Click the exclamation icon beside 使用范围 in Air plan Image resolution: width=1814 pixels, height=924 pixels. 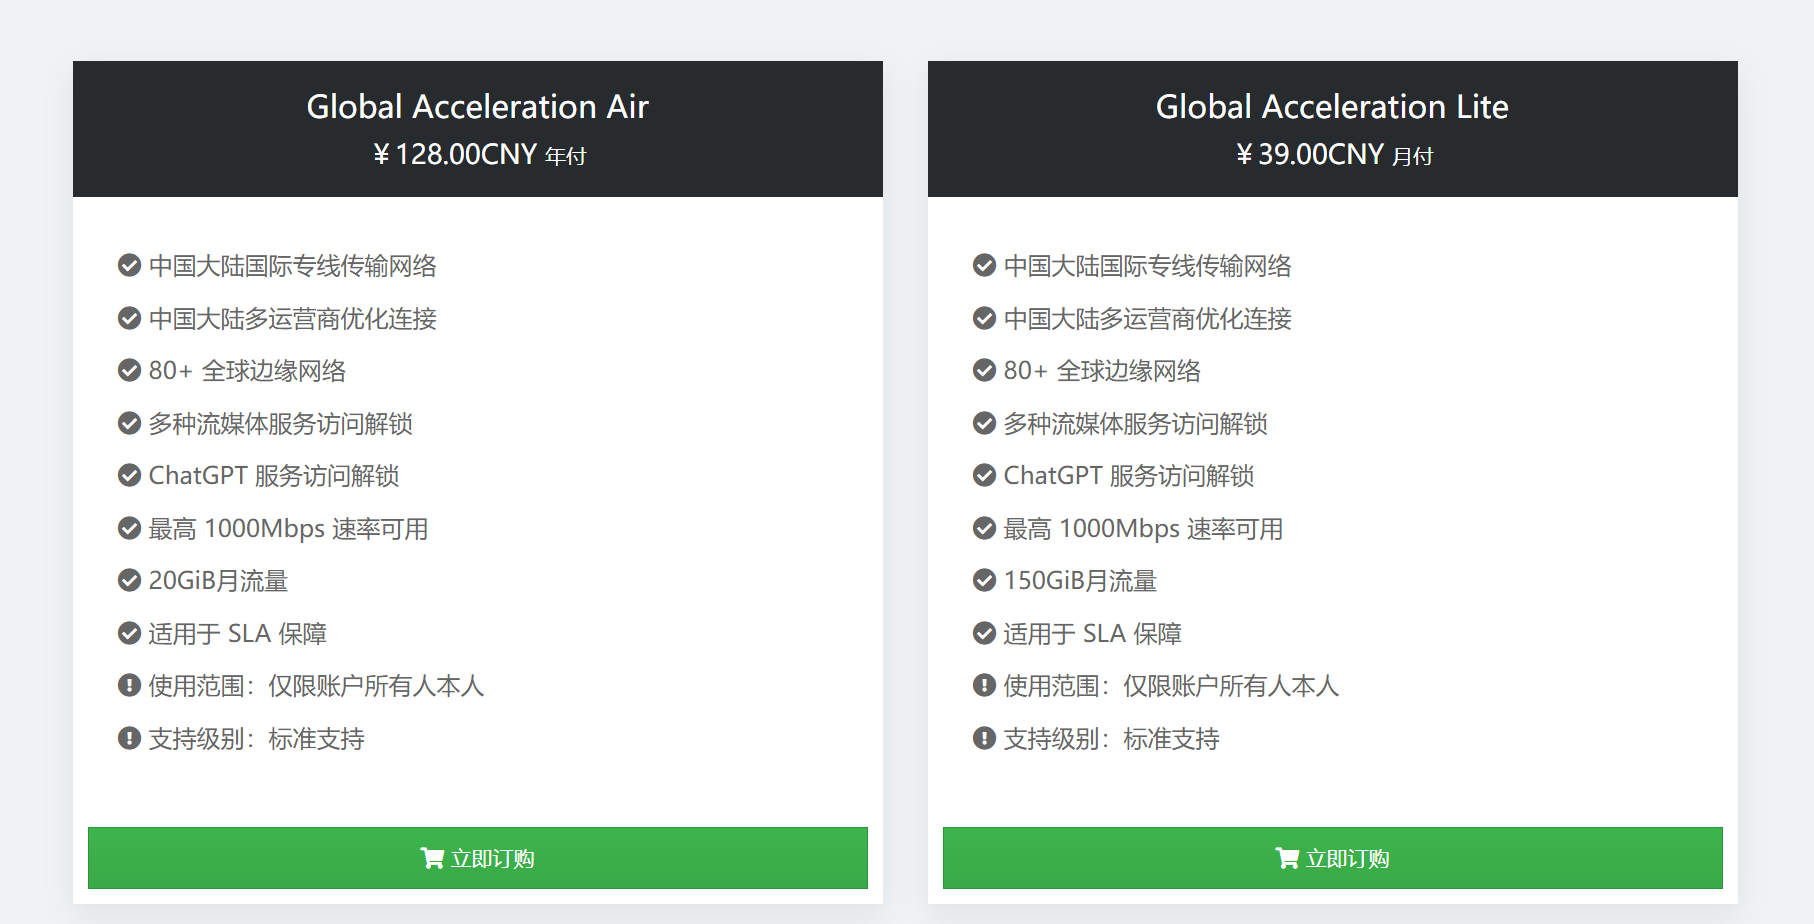click(129, 685)
